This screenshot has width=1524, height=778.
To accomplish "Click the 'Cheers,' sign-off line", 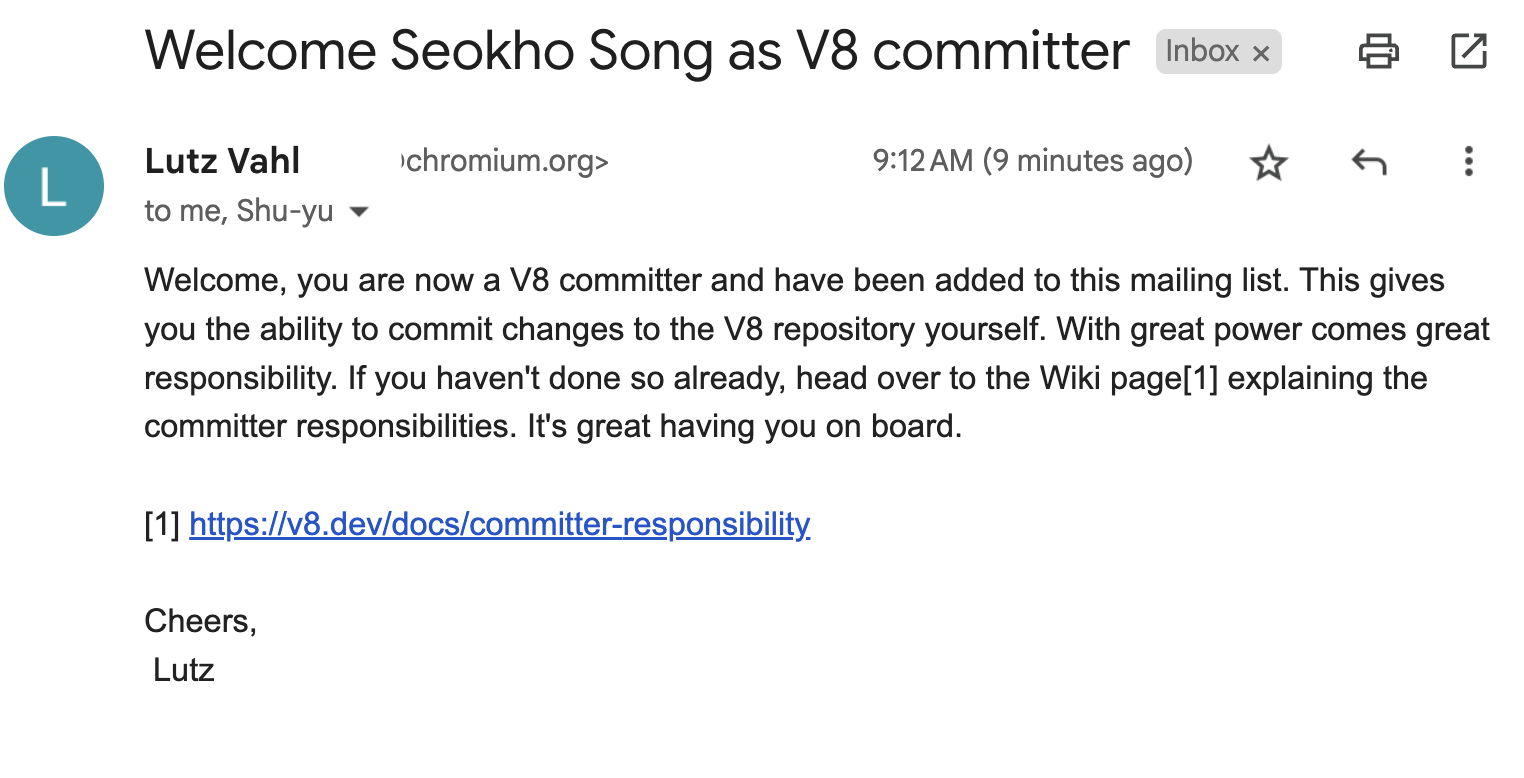I will pos(201,621).
